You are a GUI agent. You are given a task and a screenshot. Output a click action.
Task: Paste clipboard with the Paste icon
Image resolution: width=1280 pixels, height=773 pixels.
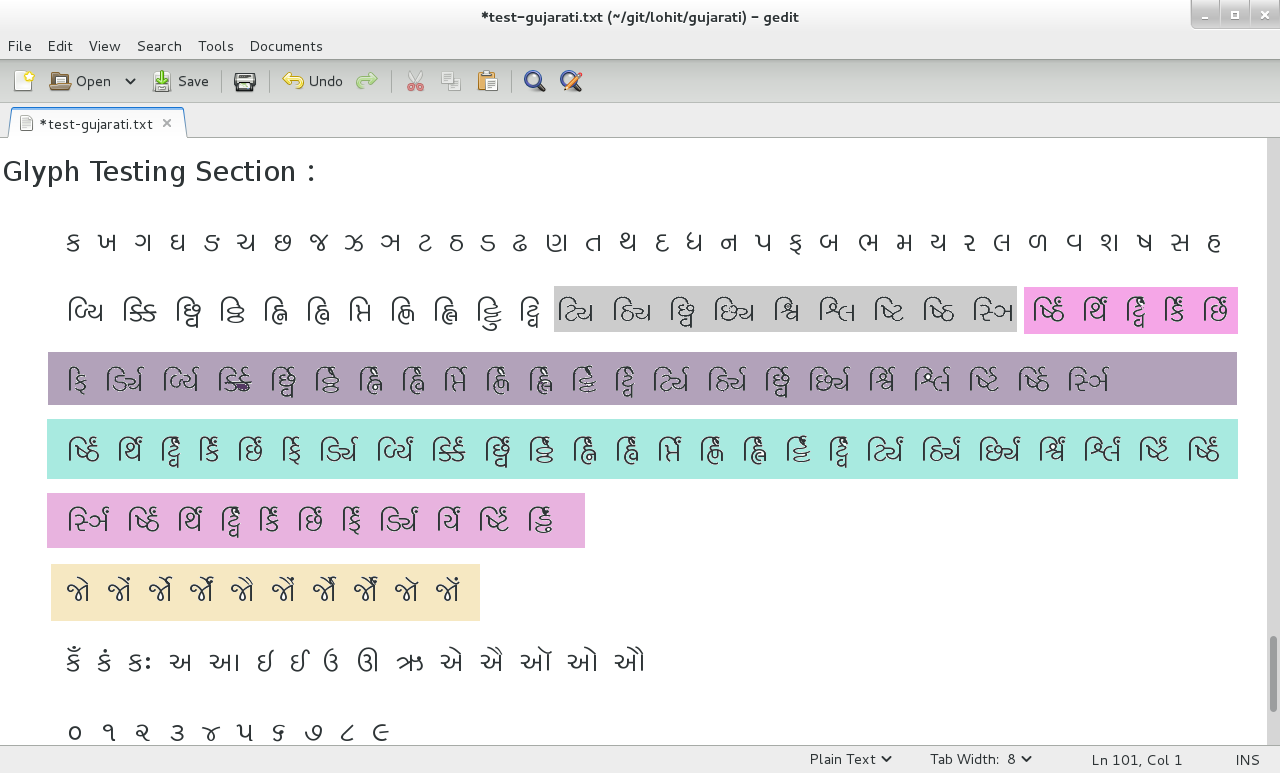(x=487, y=81)
